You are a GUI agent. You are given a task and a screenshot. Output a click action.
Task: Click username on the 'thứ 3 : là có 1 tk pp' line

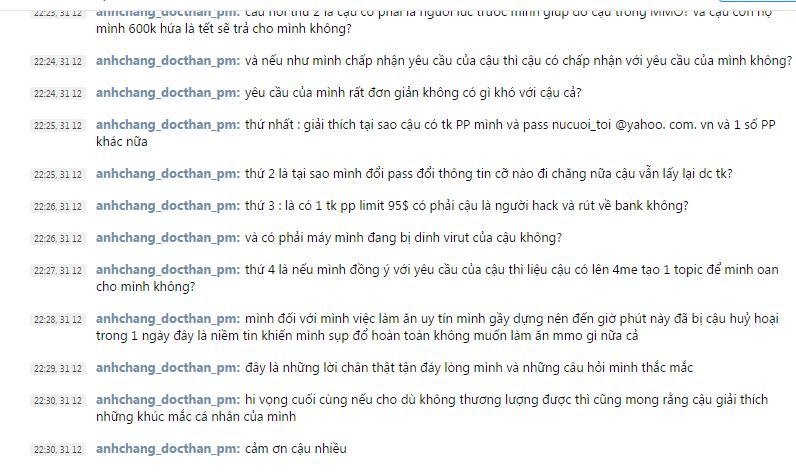(x=168, y=206)
